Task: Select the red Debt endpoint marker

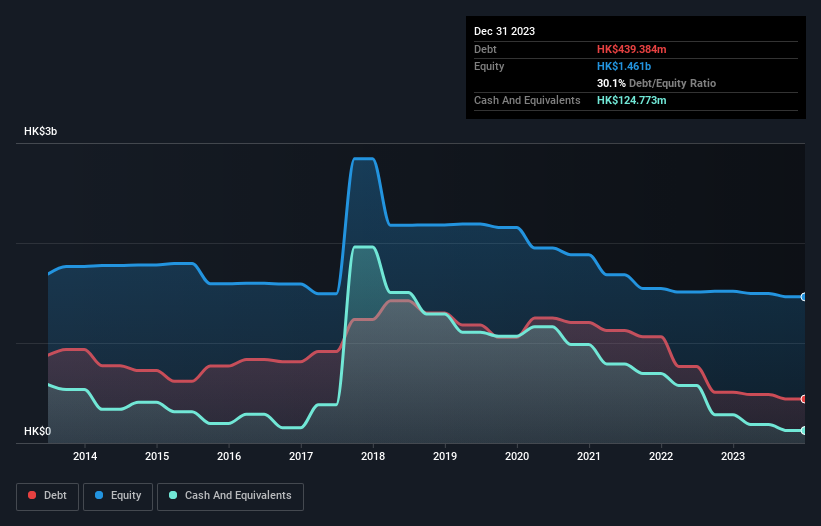Action: pos(804,399)
